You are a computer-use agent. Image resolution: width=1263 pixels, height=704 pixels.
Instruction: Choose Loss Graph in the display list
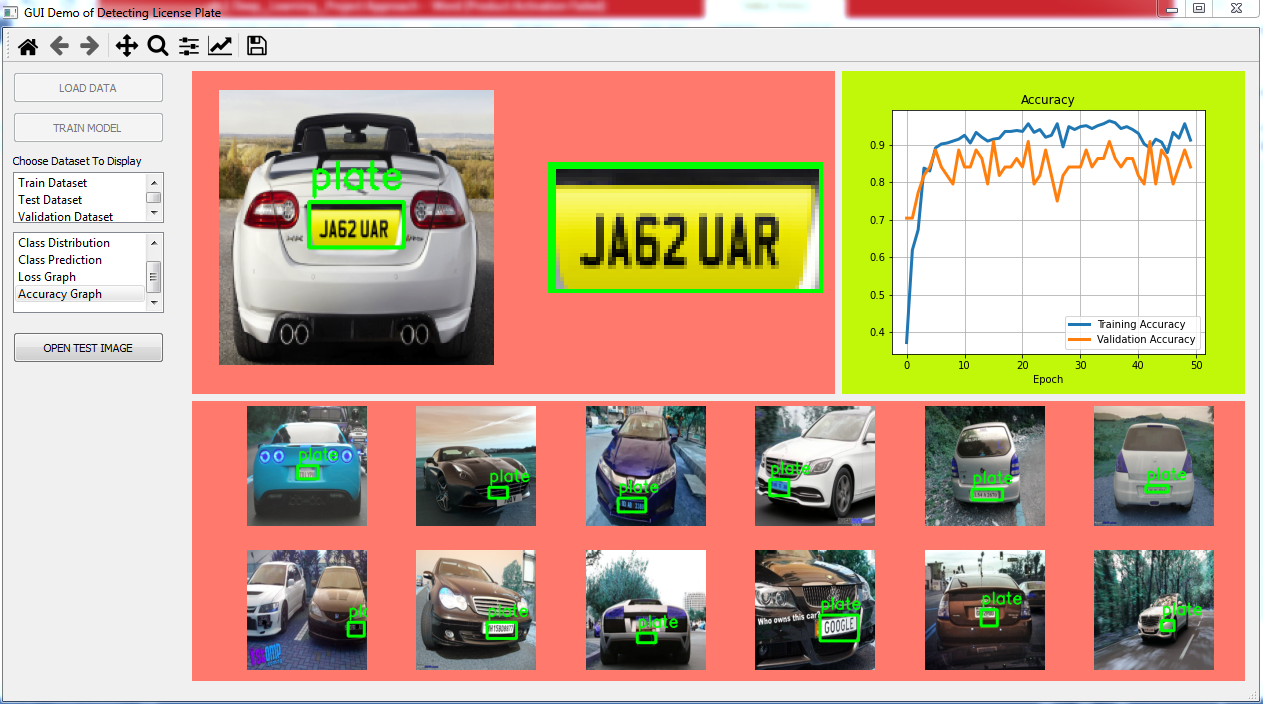pyautogui.click(x=47, y=276)
